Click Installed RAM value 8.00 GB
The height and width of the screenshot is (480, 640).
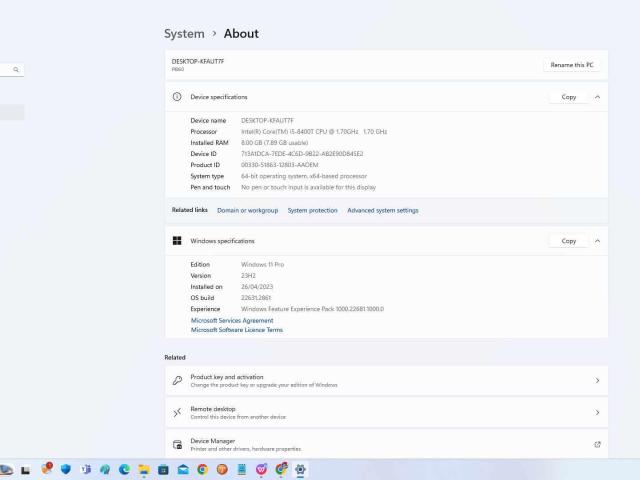(x=274, y=142)
